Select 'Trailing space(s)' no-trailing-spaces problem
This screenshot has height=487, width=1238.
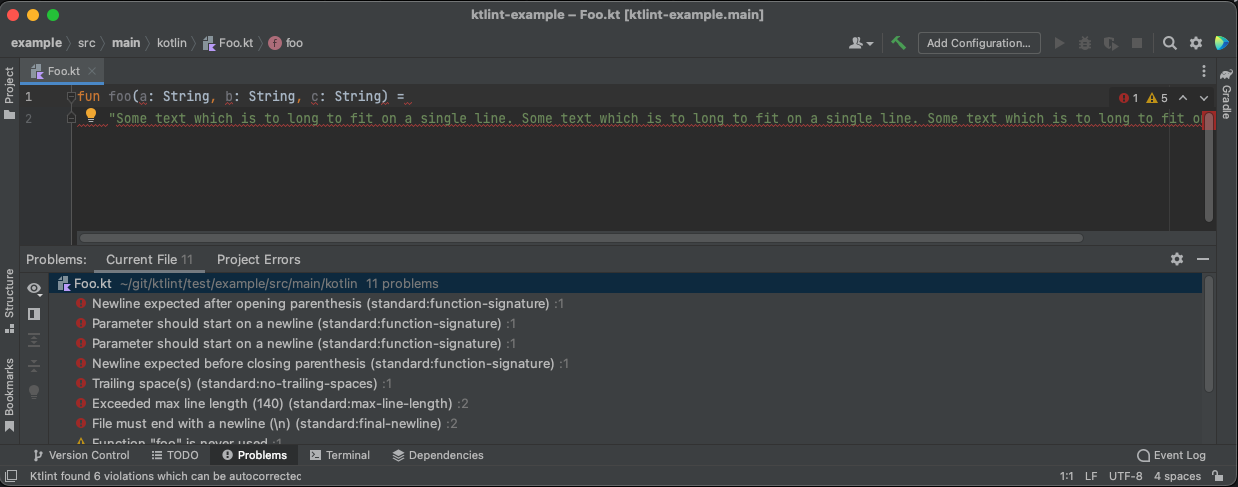pyautogui.click(x=235, y=383)
